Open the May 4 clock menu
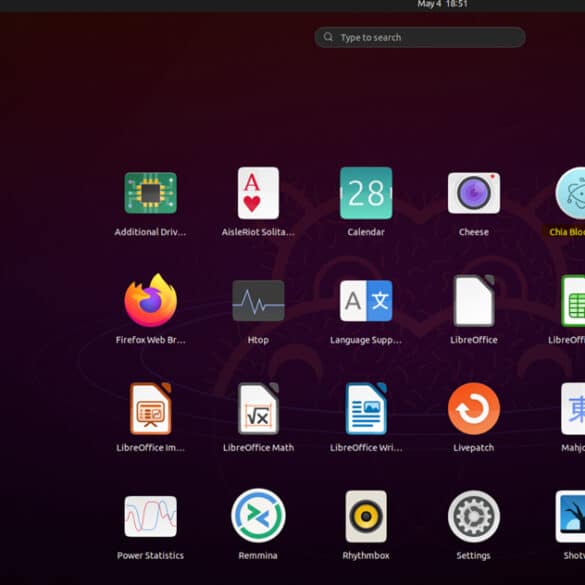Screen dimensions: 585x585 [442, 4]
